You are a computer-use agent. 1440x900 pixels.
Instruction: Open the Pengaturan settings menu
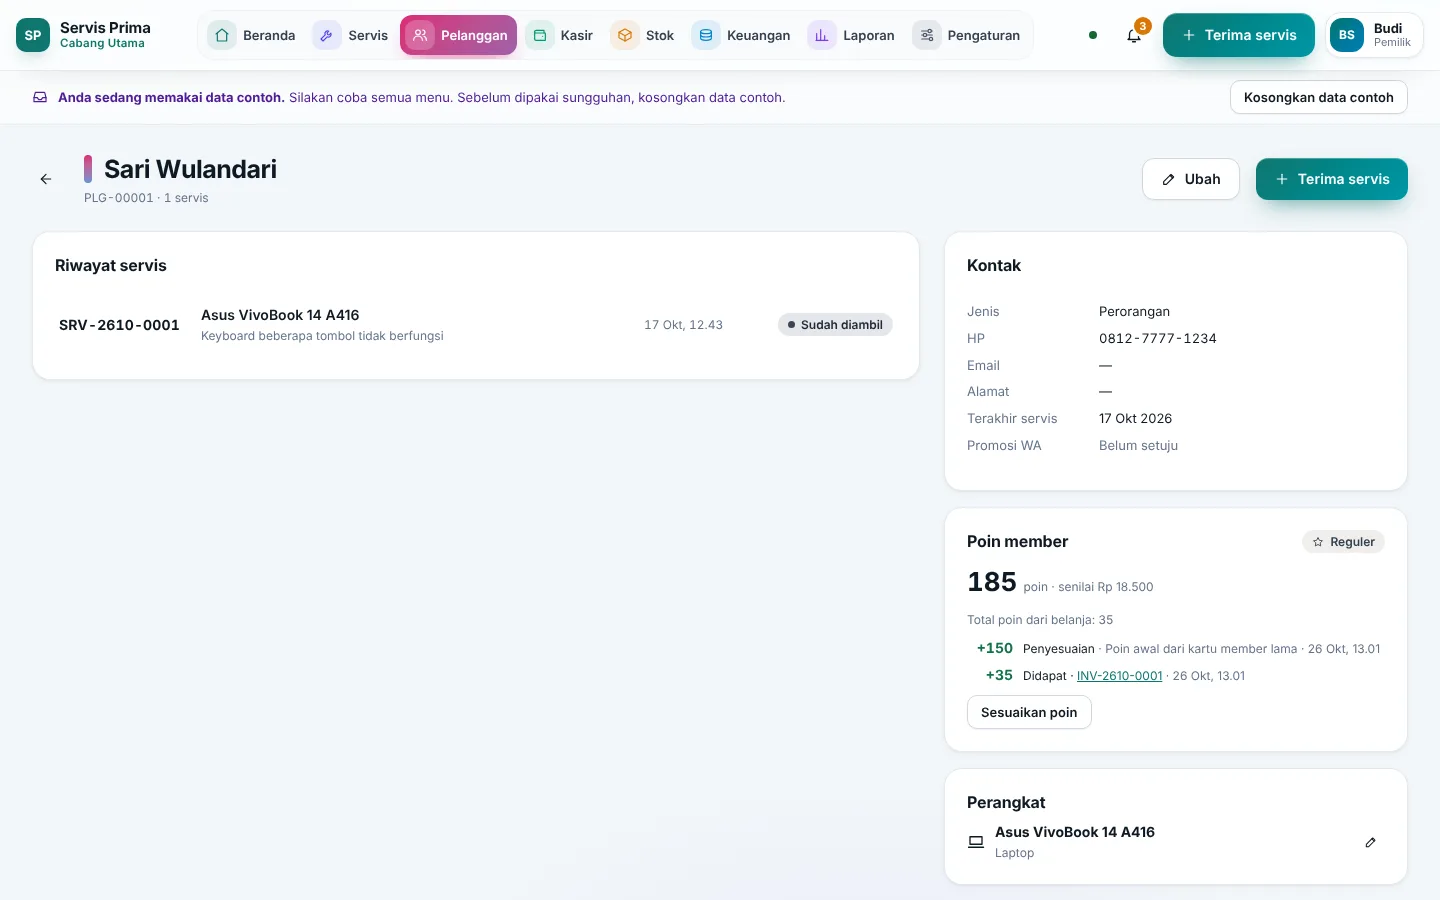pyautogui.click(x=967, y=35)
